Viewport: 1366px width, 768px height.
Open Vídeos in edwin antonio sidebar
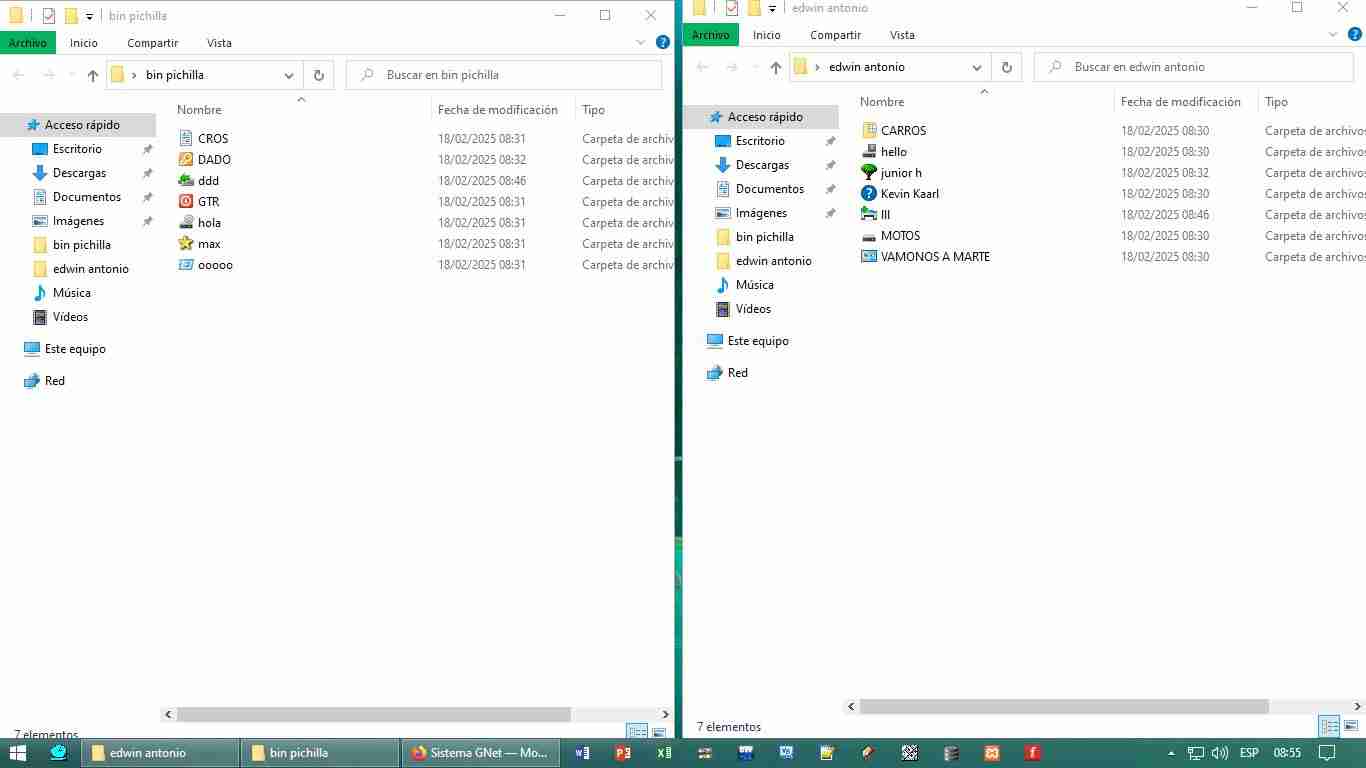click(753, 309)
